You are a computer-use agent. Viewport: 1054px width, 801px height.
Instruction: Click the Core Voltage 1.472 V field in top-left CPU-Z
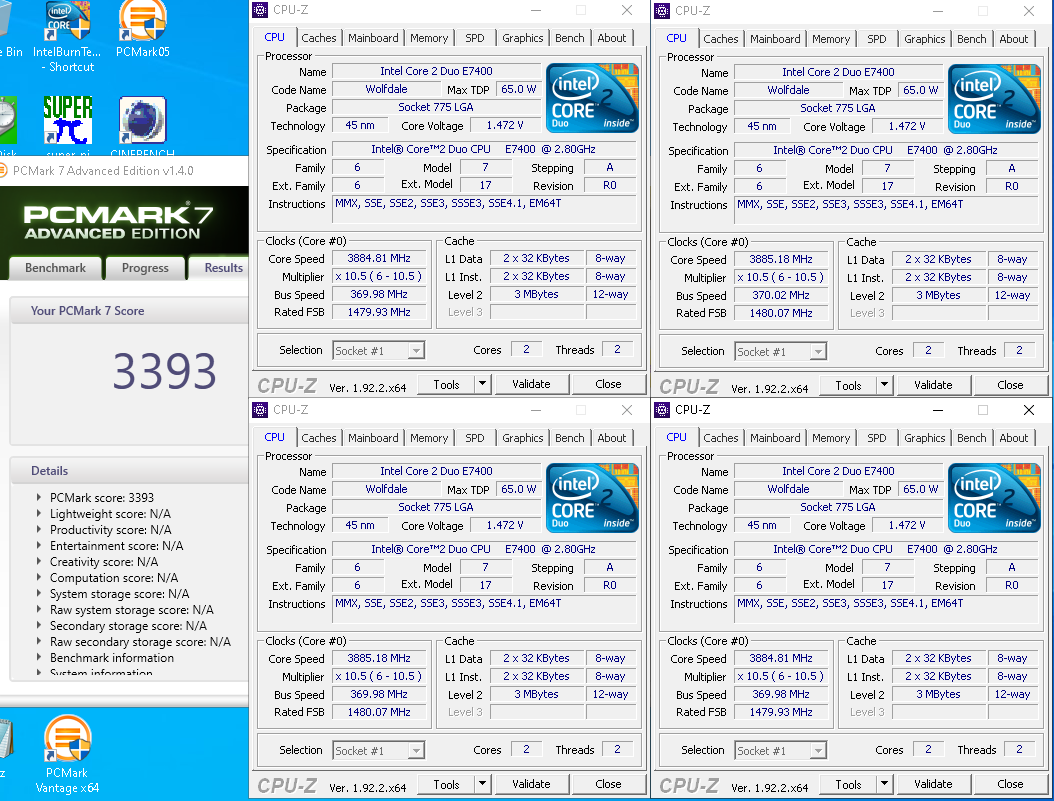[x=505, y=126]
